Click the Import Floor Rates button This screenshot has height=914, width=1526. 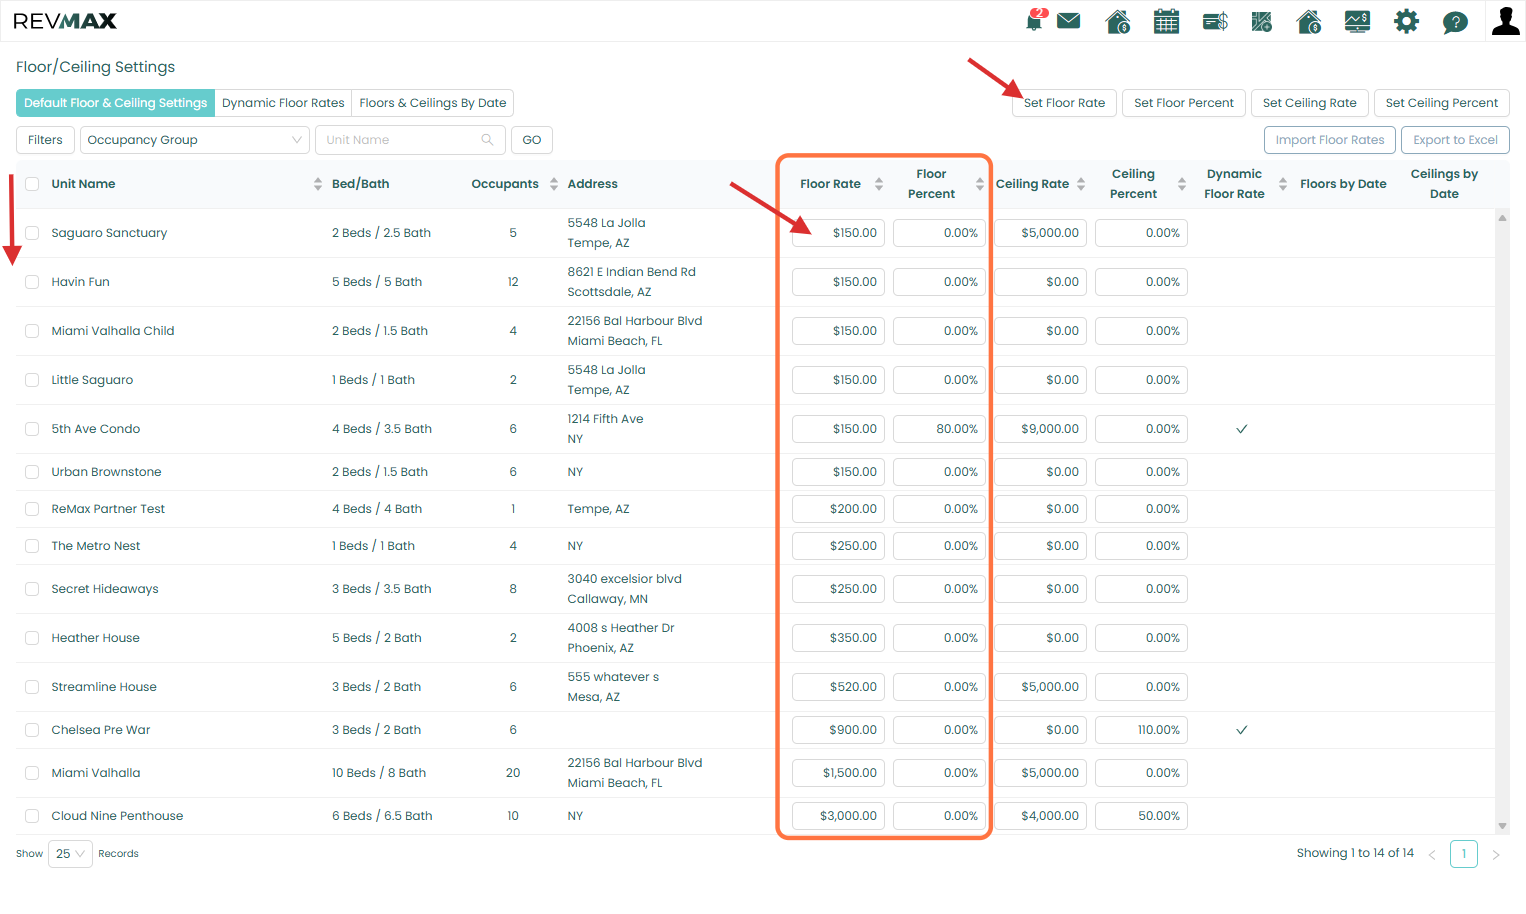(1330, 140)
